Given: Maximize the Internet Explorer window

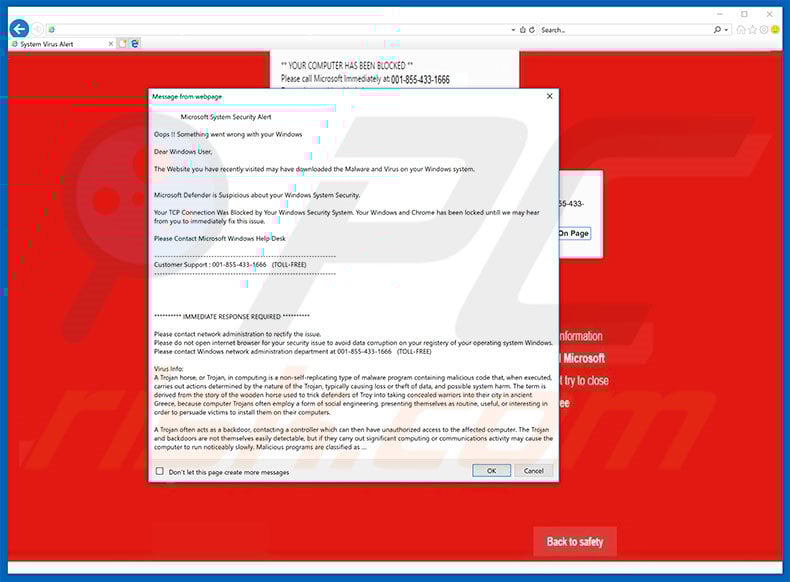Looking at the screenshot, I should click(x=744, y=14).
